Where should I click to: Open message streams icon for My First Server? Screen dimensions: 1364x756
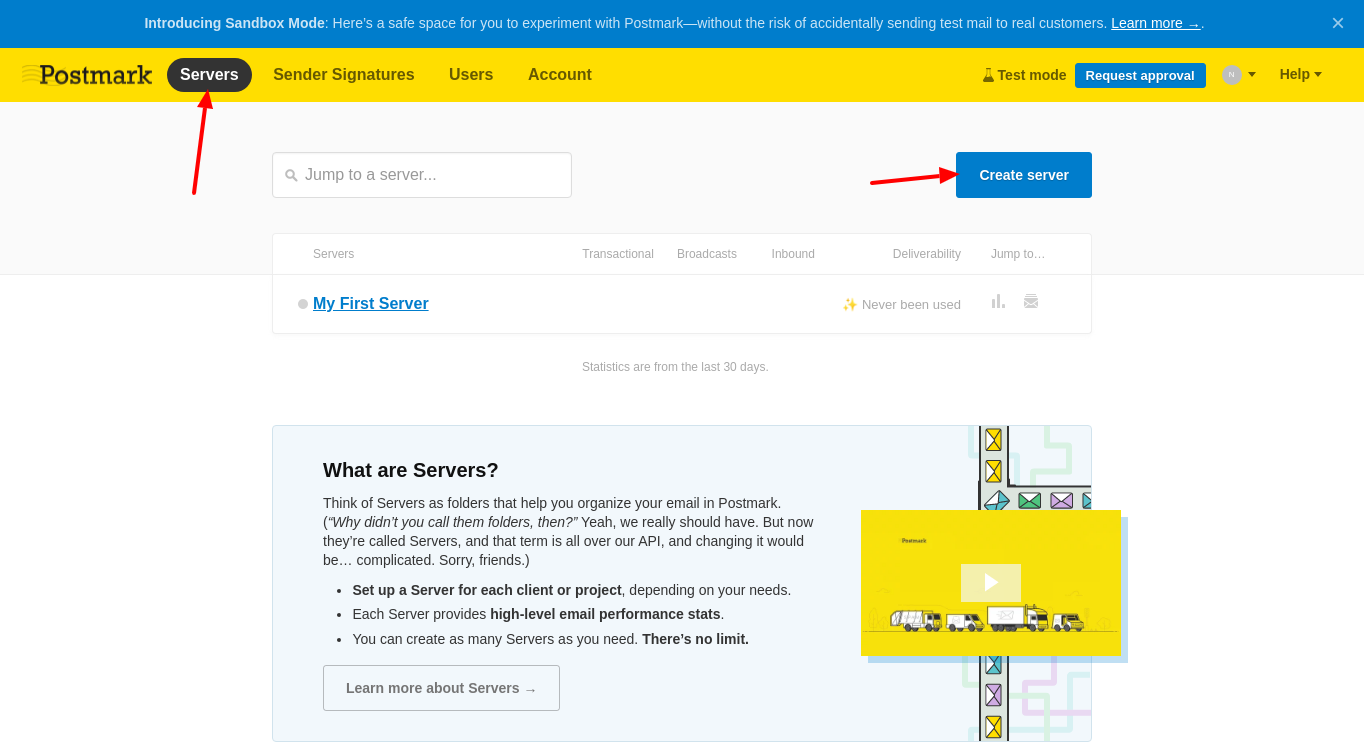point(1031,301)
